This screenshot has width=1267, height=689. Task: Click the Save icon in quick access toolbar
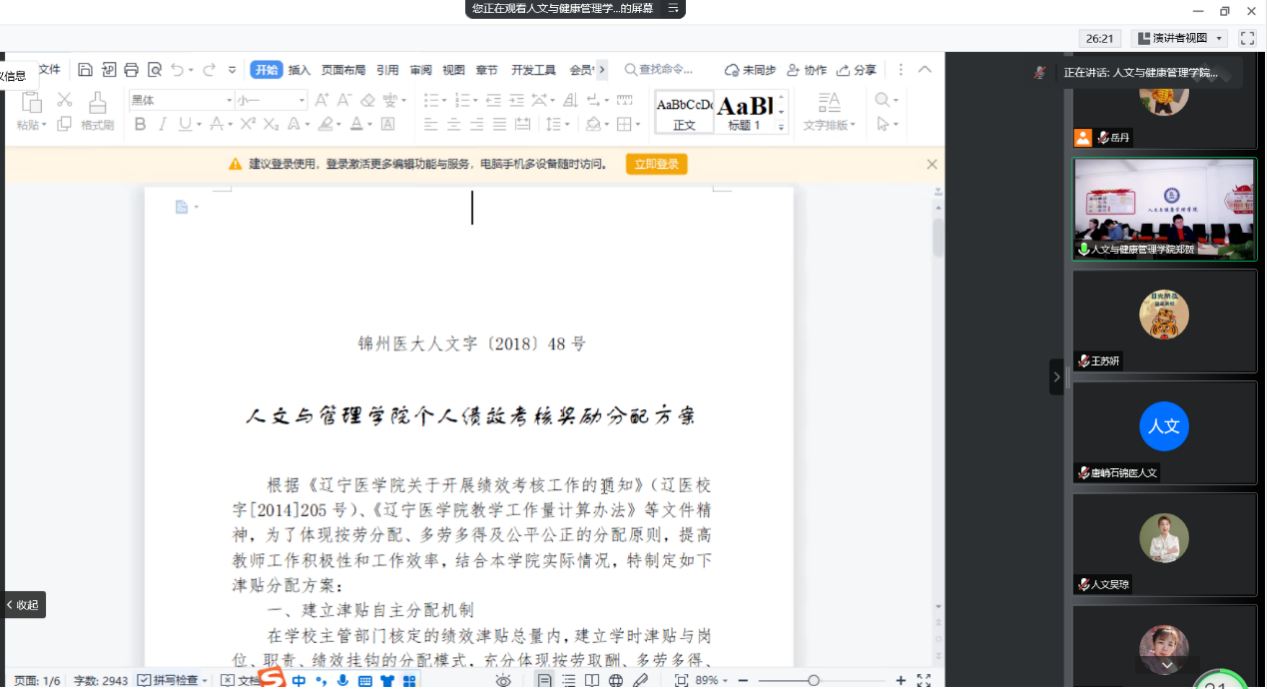coord(85,70)
